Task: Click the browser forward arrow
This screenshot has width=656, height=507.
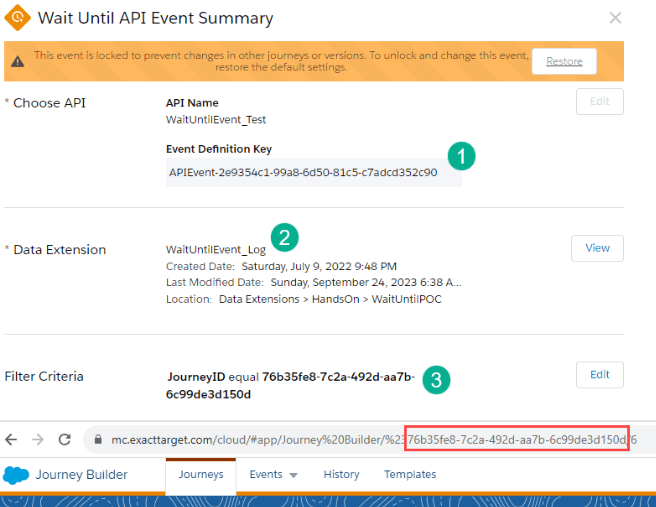Action: (38, 439)
